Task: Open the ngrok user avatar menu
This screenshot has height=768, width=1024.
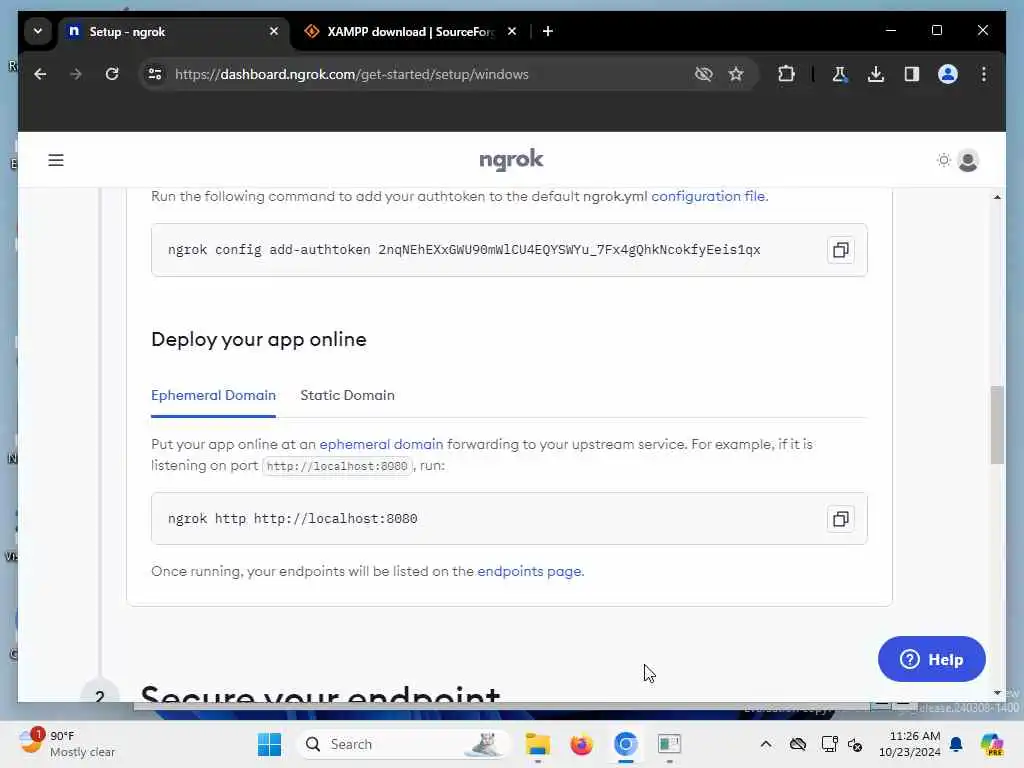Action: [968, 160]
